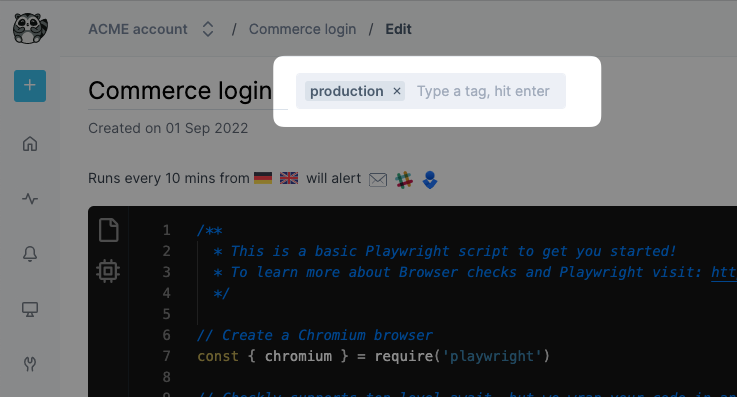
Task: Select the file icon in code editor
Action: (109, 230)
